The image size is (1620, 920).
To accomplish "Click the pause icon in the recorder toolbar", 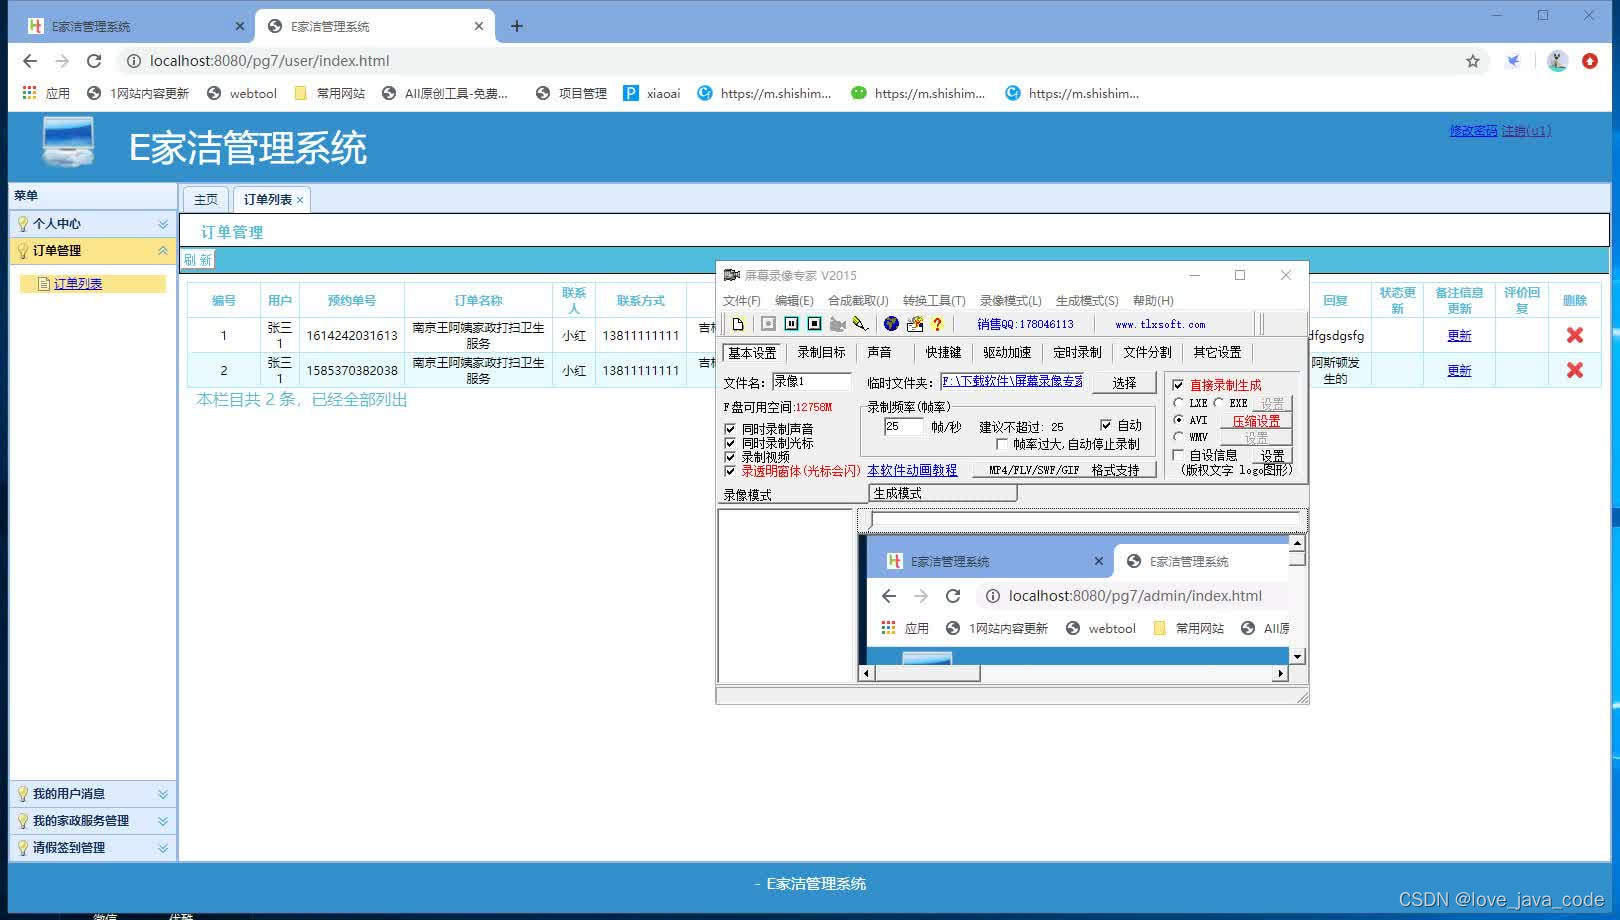I will tap(791, 324).
